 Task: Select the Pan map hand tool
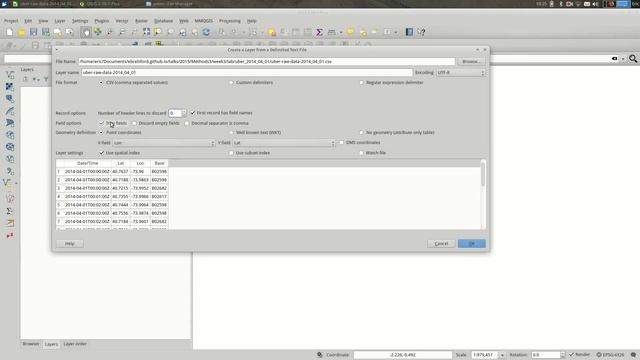coord(86,32)
